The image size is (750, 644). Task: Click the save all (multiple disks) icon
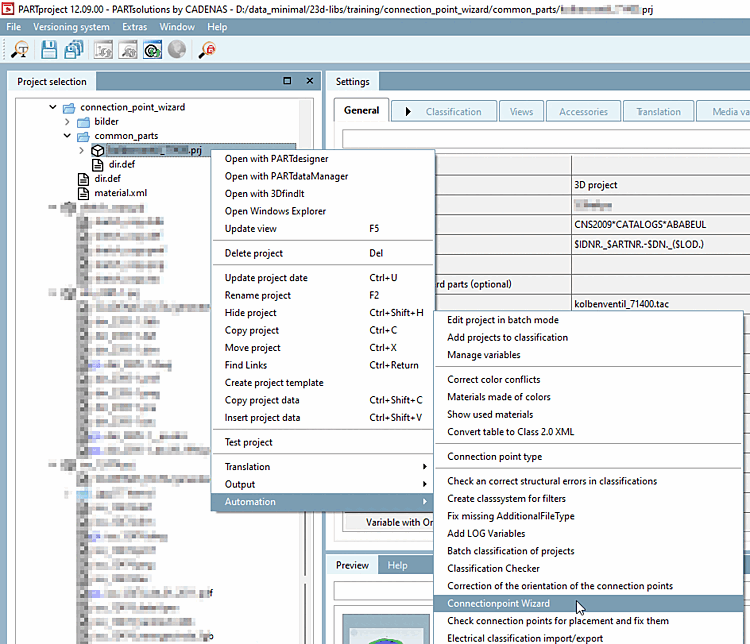click(73, 49)
